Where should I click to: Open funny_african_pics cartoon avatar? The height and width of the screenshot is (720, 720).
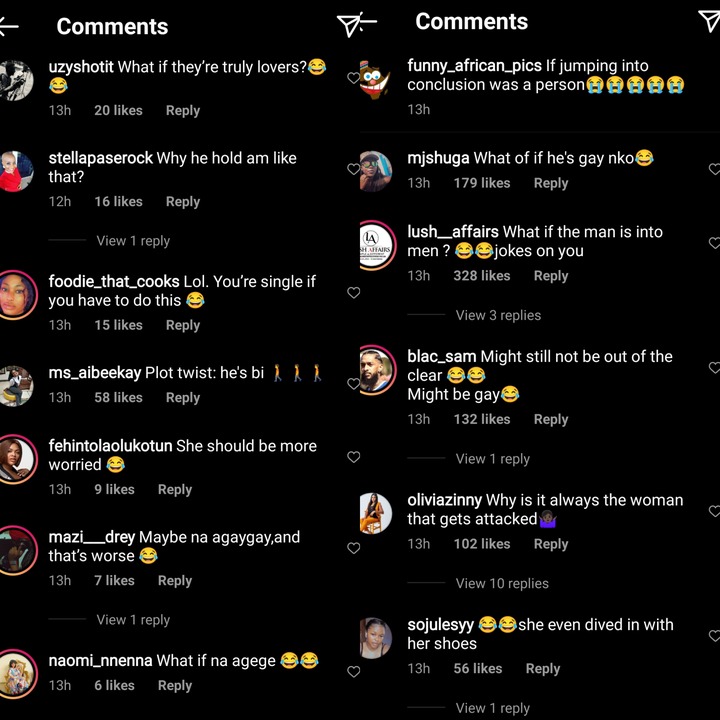(375, 79)
